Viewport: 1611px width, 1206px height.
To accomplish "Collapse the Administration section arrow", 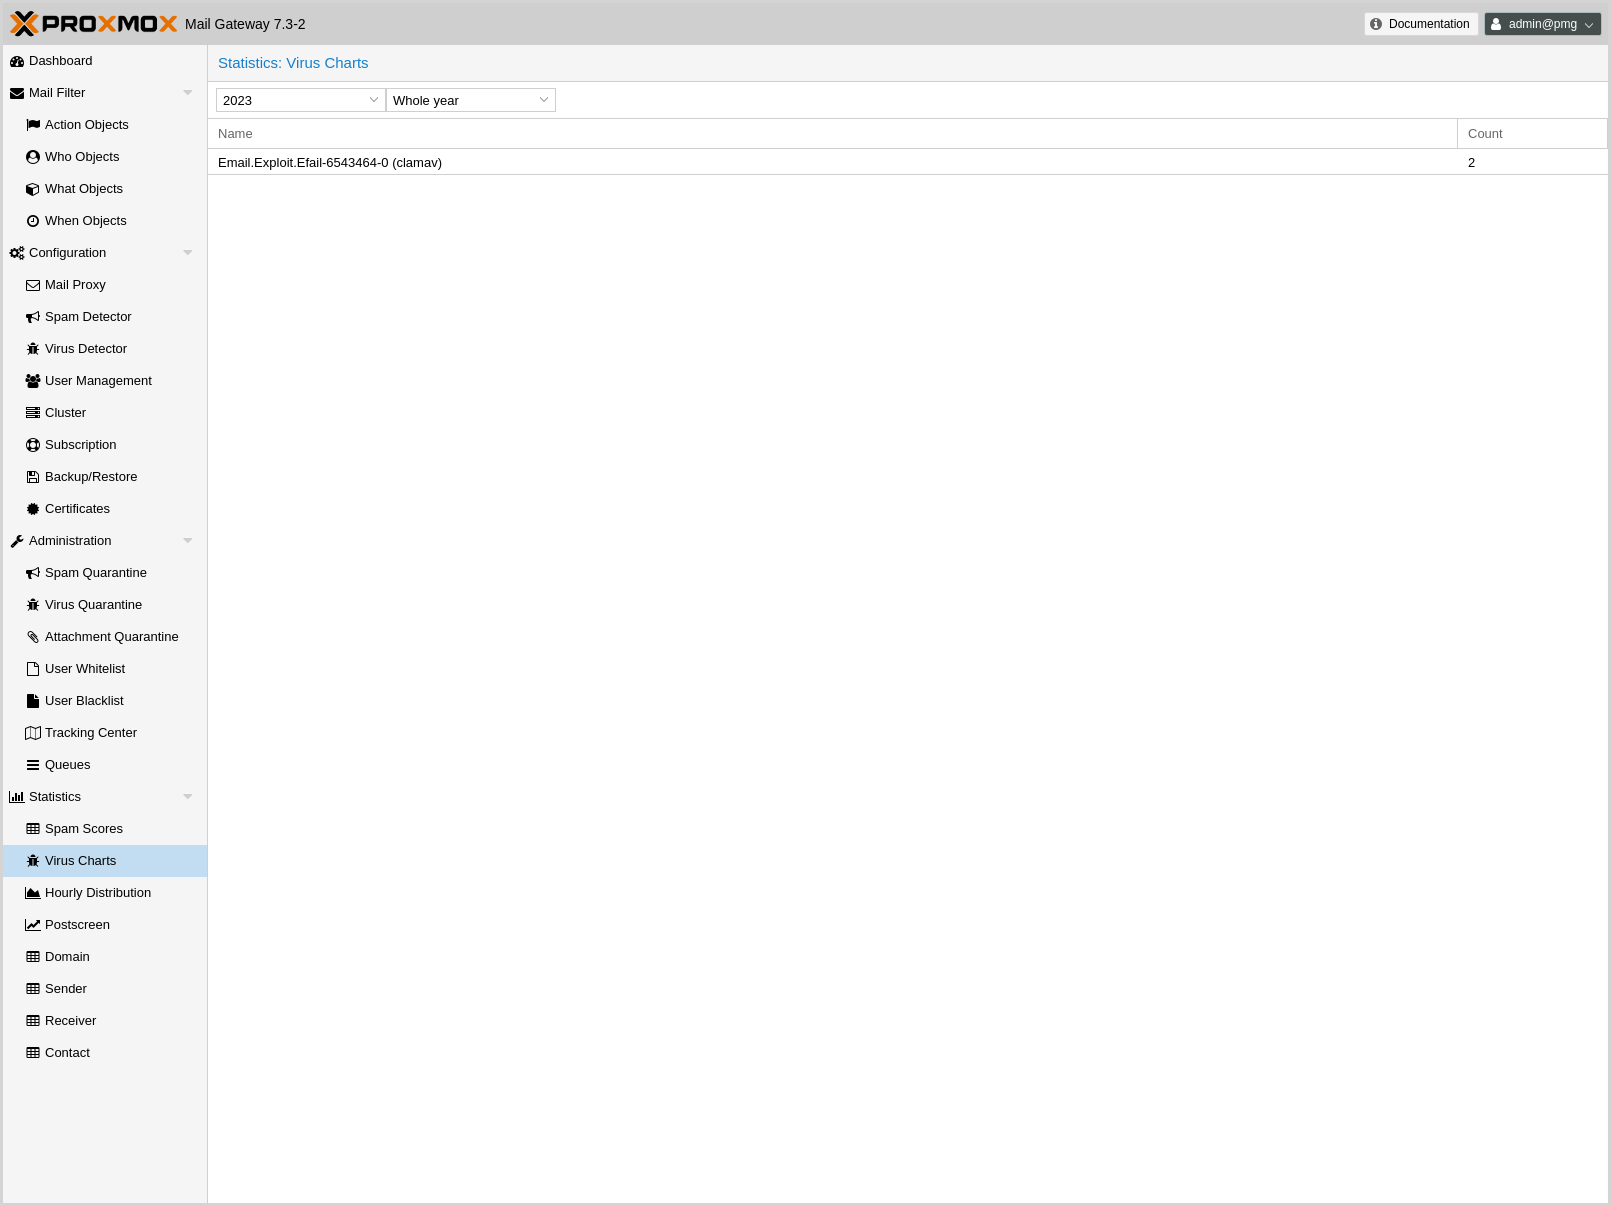I will coord(188,541).
